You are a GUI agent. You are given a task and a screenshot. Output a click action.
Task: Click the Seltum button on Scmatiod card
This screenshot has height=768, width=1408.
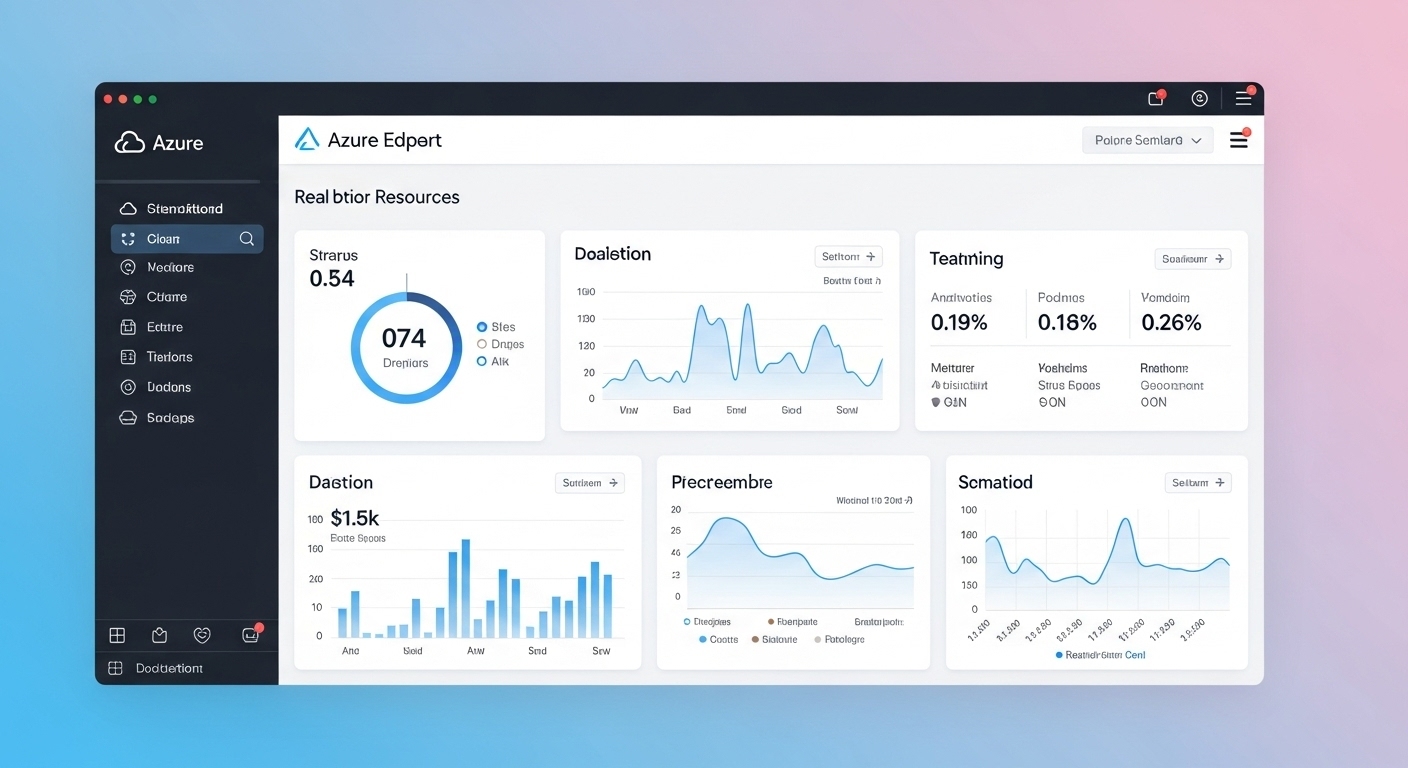[x=1197, y=483]
